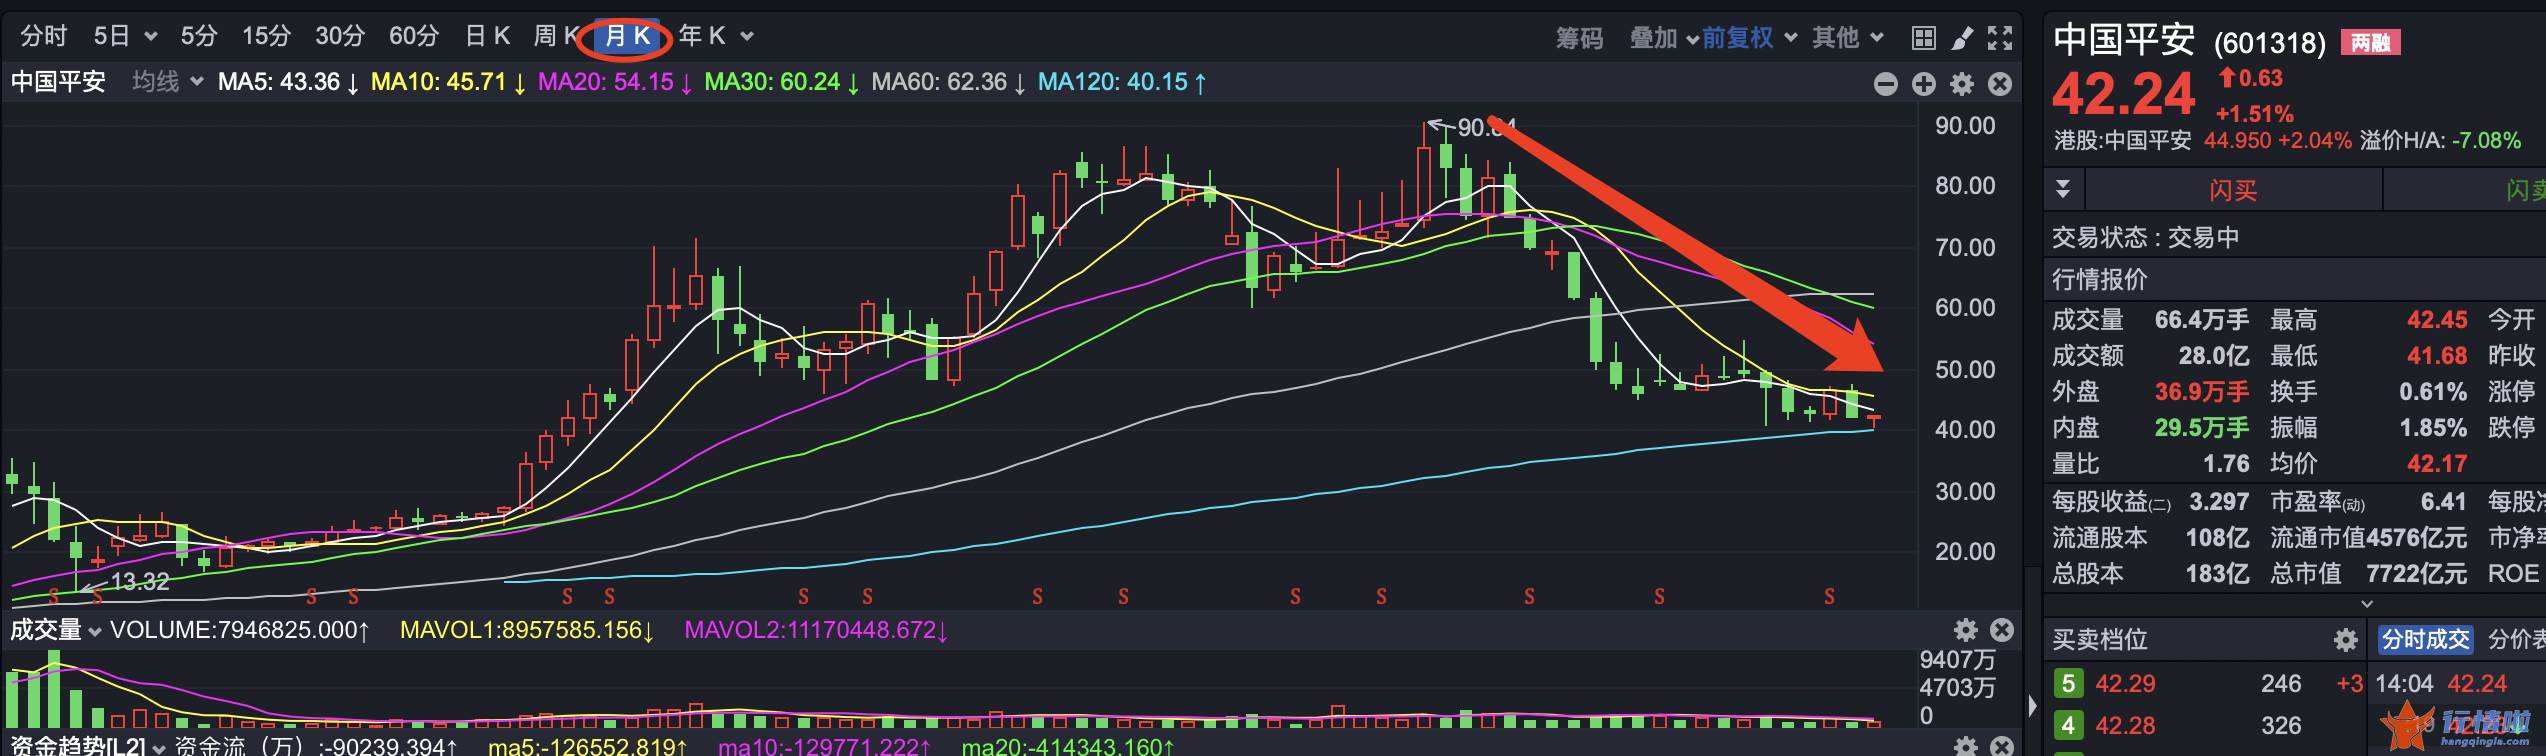Image resolution: width=2546 pixels, height=756 pixels.
Task: Click the MAVOL2 volume average label
Action: click(x=818, y=630)
